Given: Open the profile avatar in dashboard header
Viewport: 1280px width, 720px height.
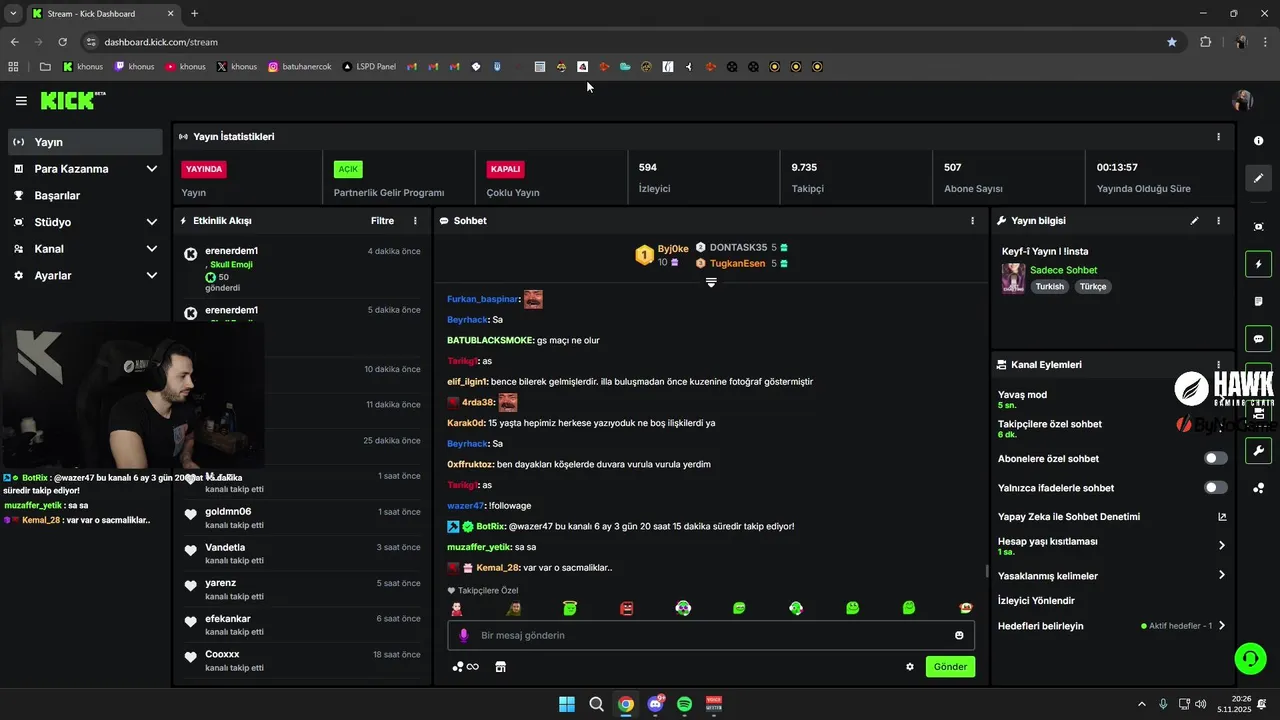Looking at the screenshot, I should (1243, 100).
